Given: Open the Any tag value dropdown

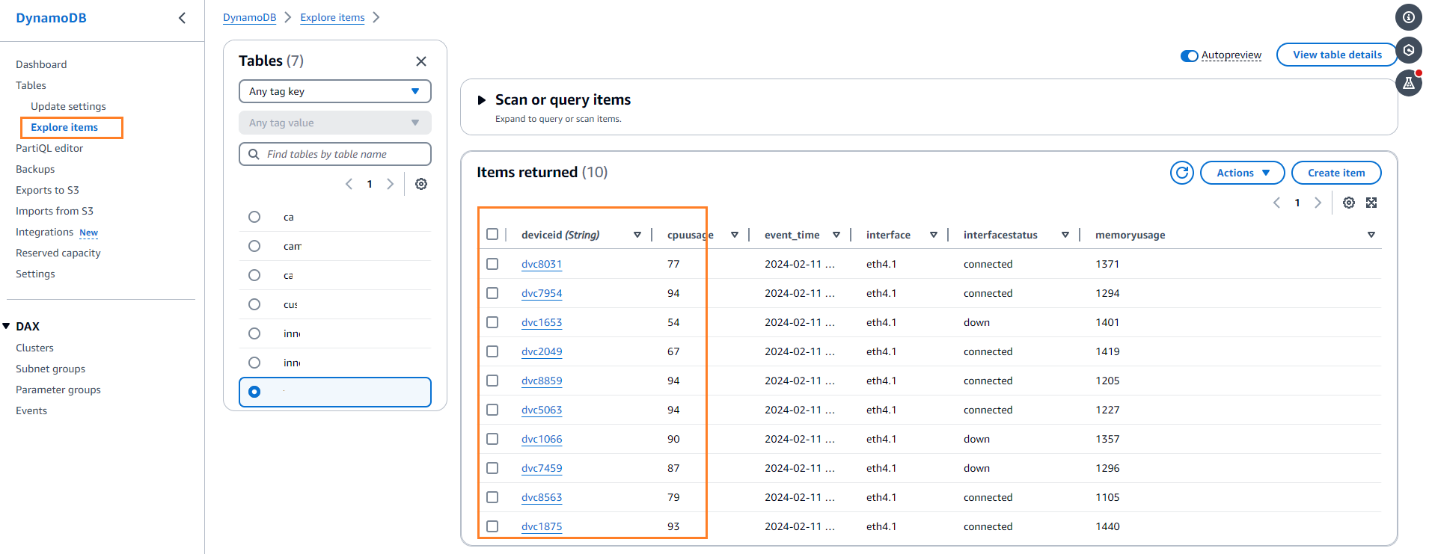Looking at the screenshot, I should (335, 123).
